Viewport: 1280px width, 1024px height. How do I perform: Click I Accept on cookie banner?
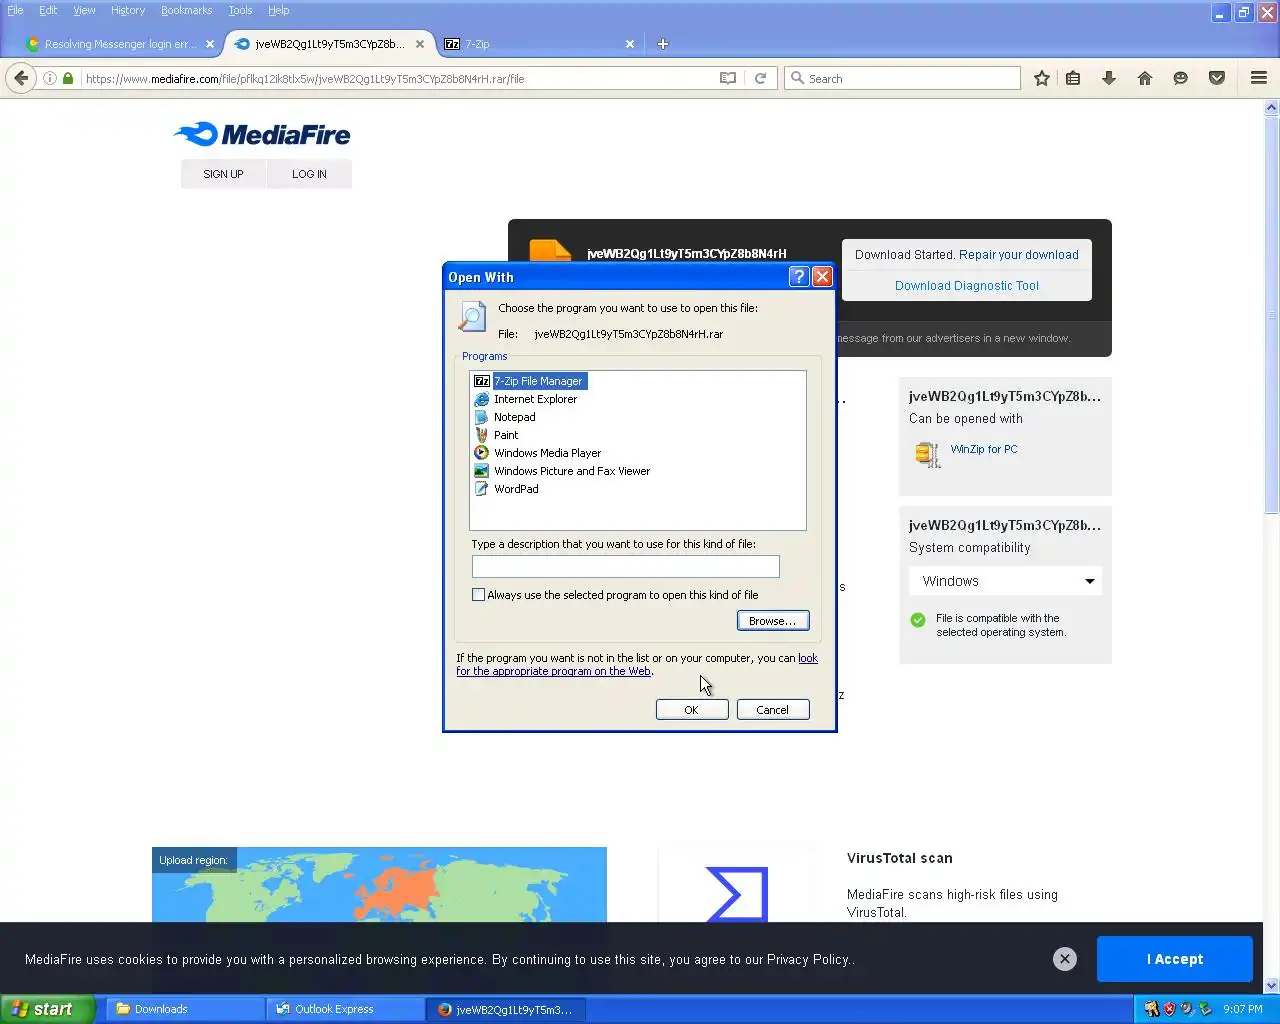[x=1175, y=959]
